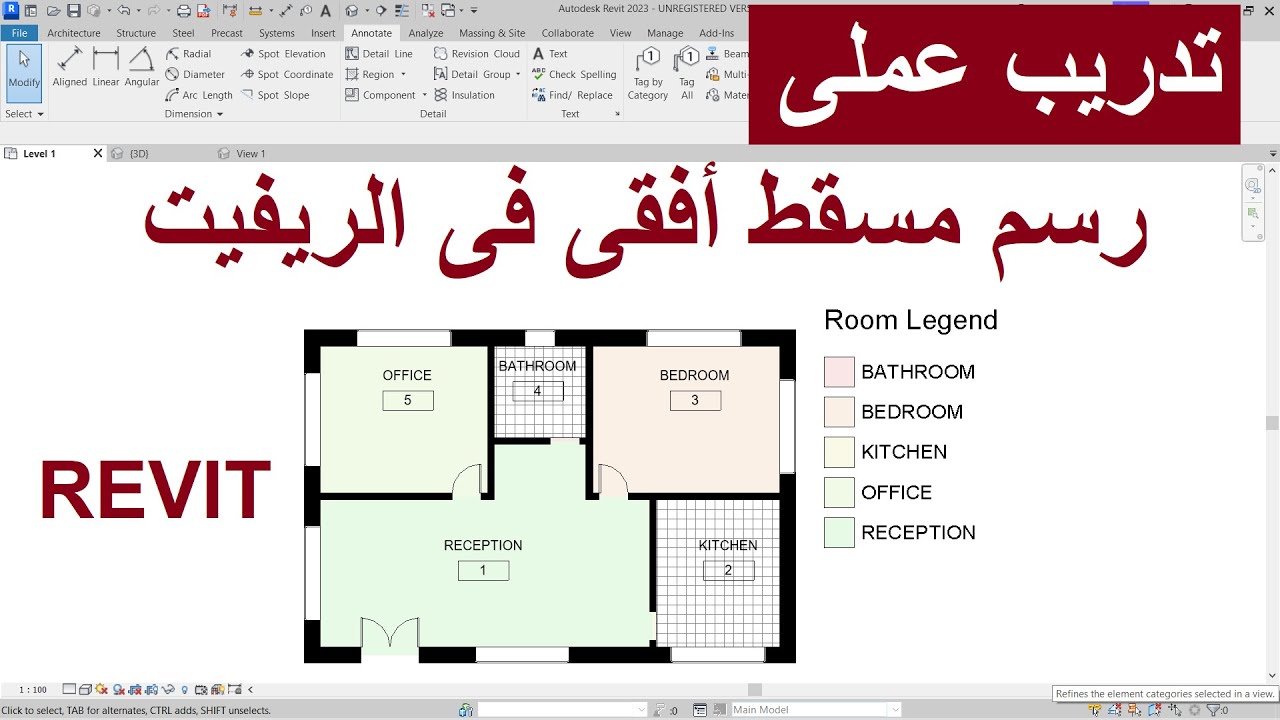This screenshot has width=1280, height=720.
Task: Toggle the Thin Lines button
Action: (402, 11)
